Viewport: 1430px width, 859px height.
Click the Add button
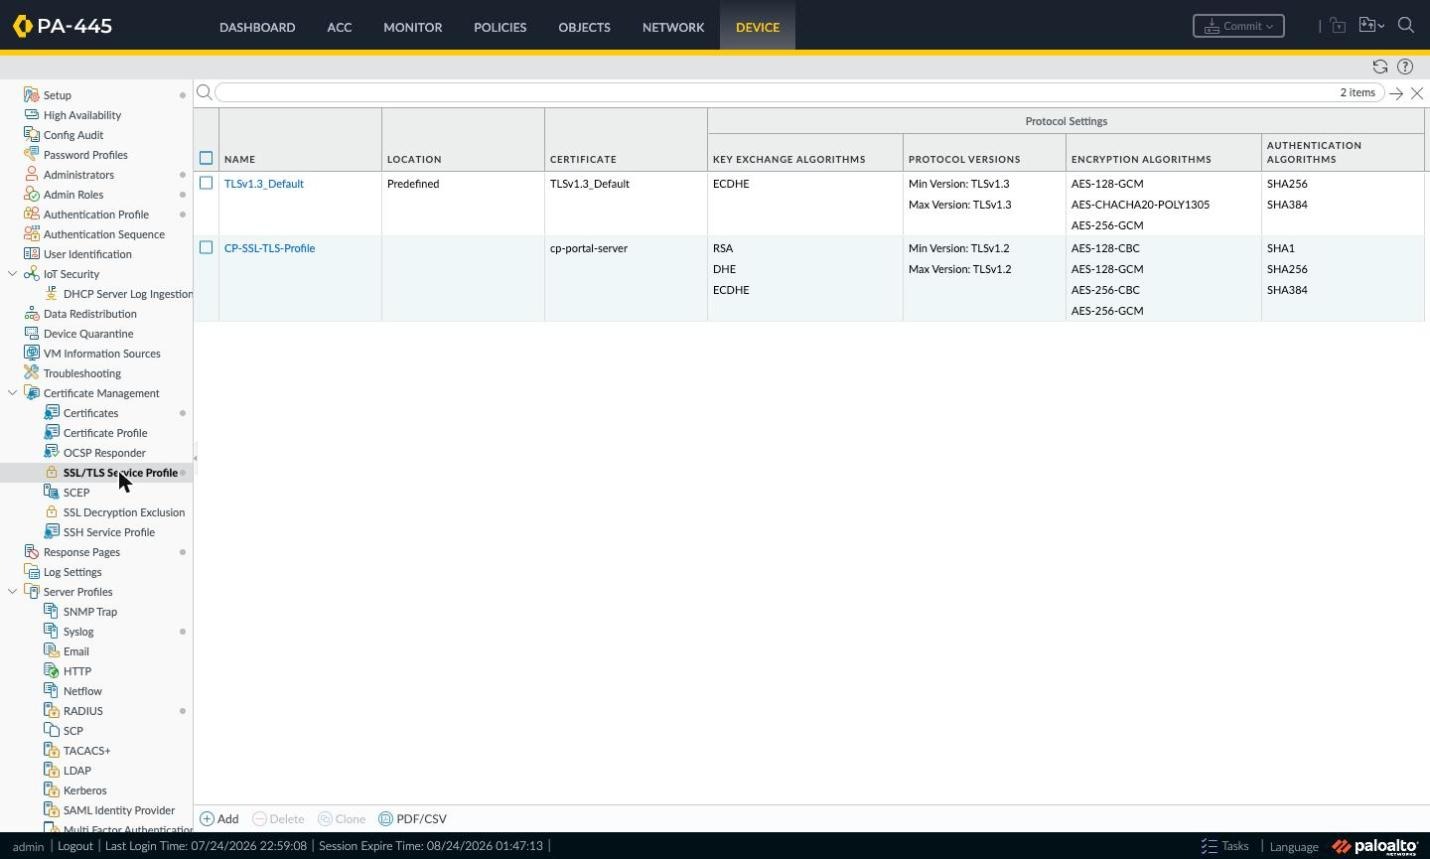[219, 818]
